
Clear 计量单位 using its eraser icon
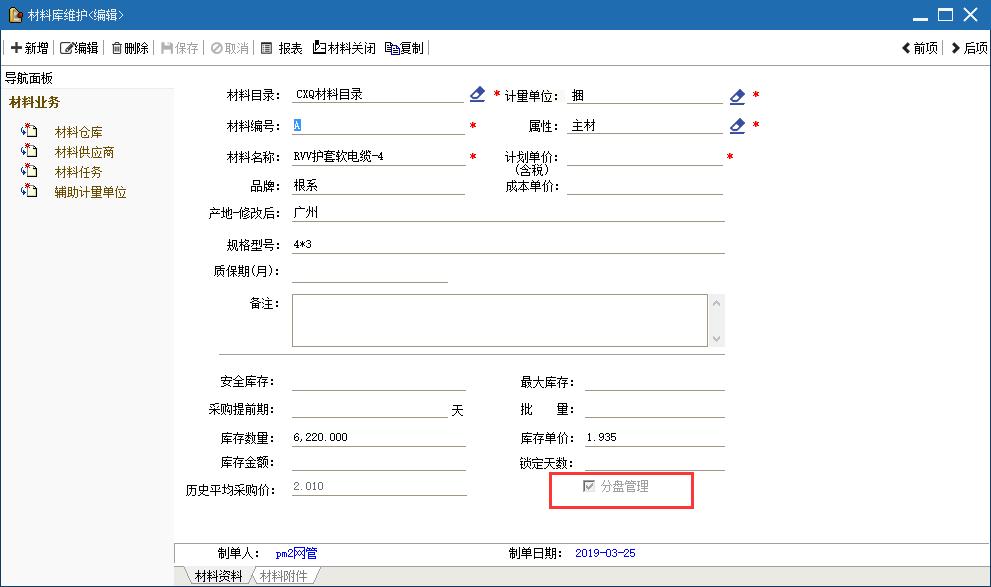[x=737, y=97]
